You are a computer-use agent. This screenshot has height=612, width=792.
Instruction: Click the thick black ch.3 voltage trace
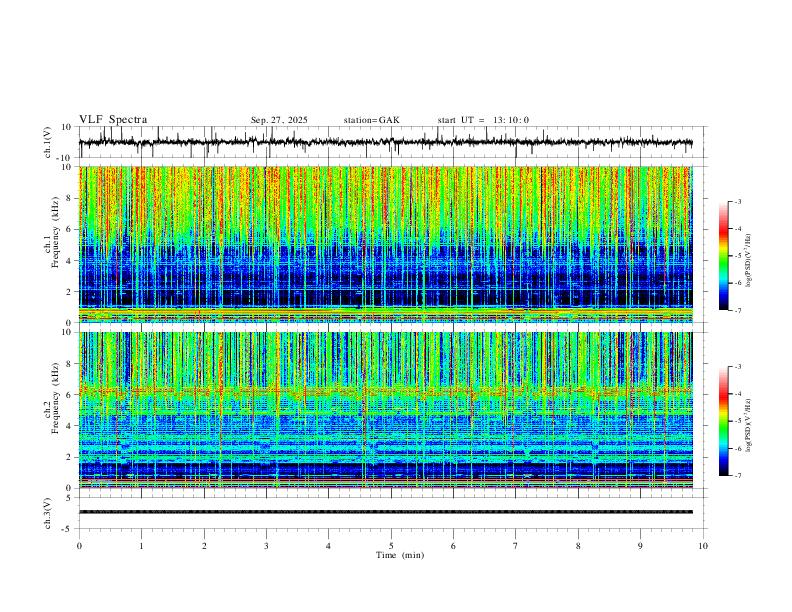click(x=385, y=512)
